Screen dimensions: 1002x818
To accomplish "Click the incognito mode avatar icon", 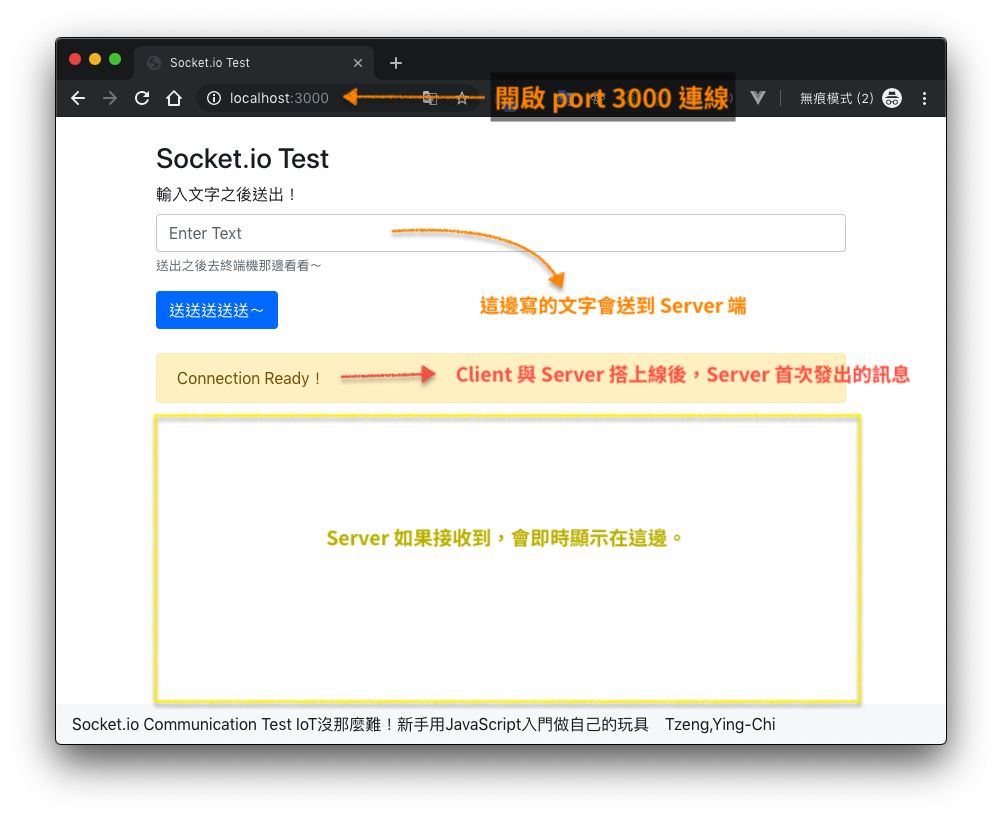I will click(x=892, y=98).
